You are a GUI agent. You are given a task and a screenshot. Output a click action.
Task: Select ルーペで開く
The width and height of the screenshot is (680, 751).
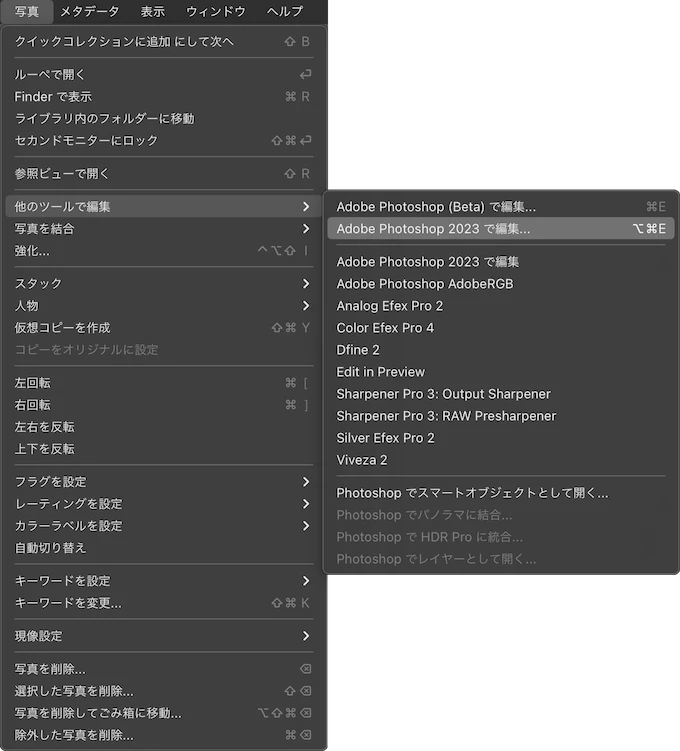pos(164,74)
